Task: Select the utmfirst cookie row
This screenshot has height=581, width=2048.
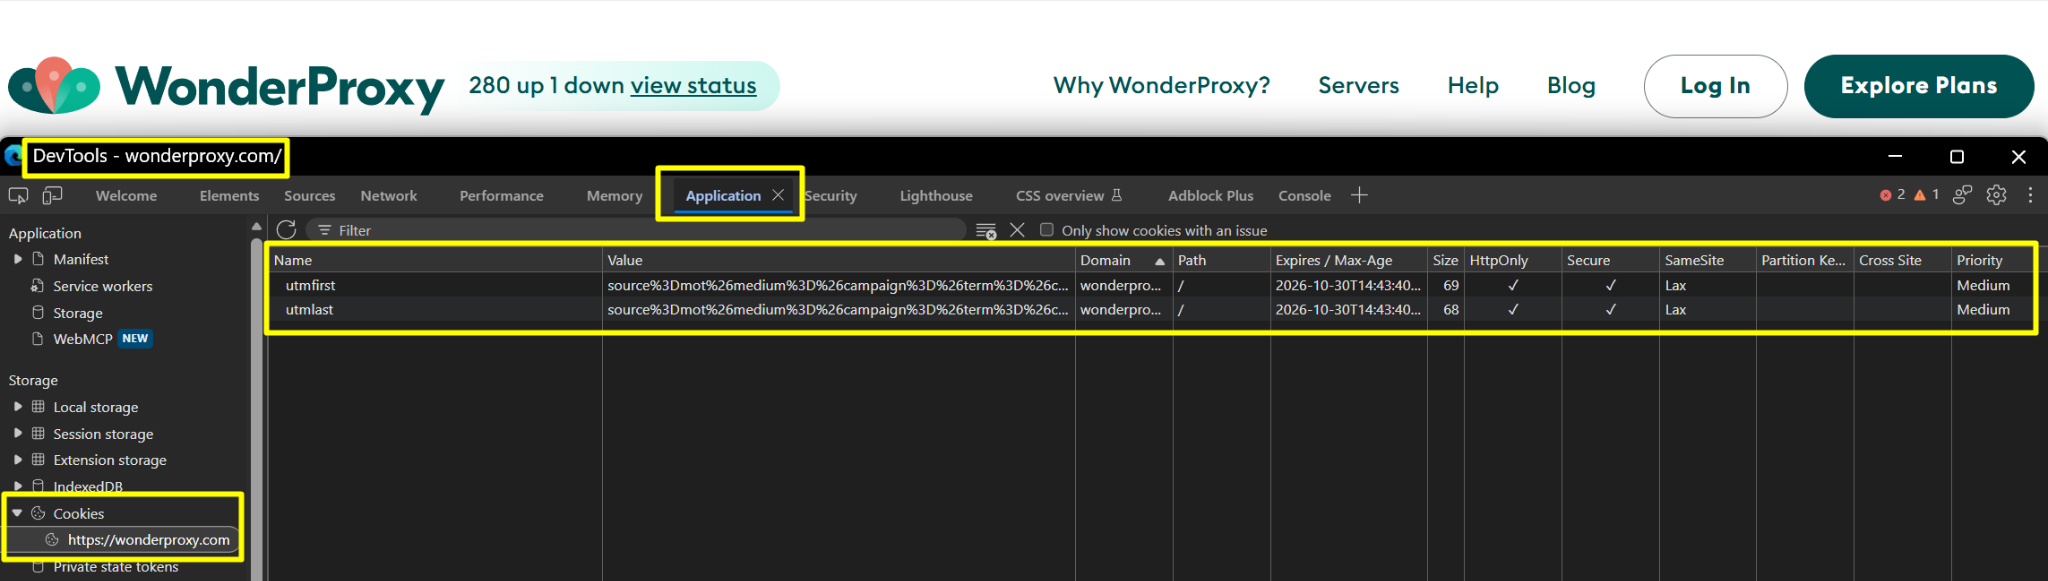Action: point(1152,285)
